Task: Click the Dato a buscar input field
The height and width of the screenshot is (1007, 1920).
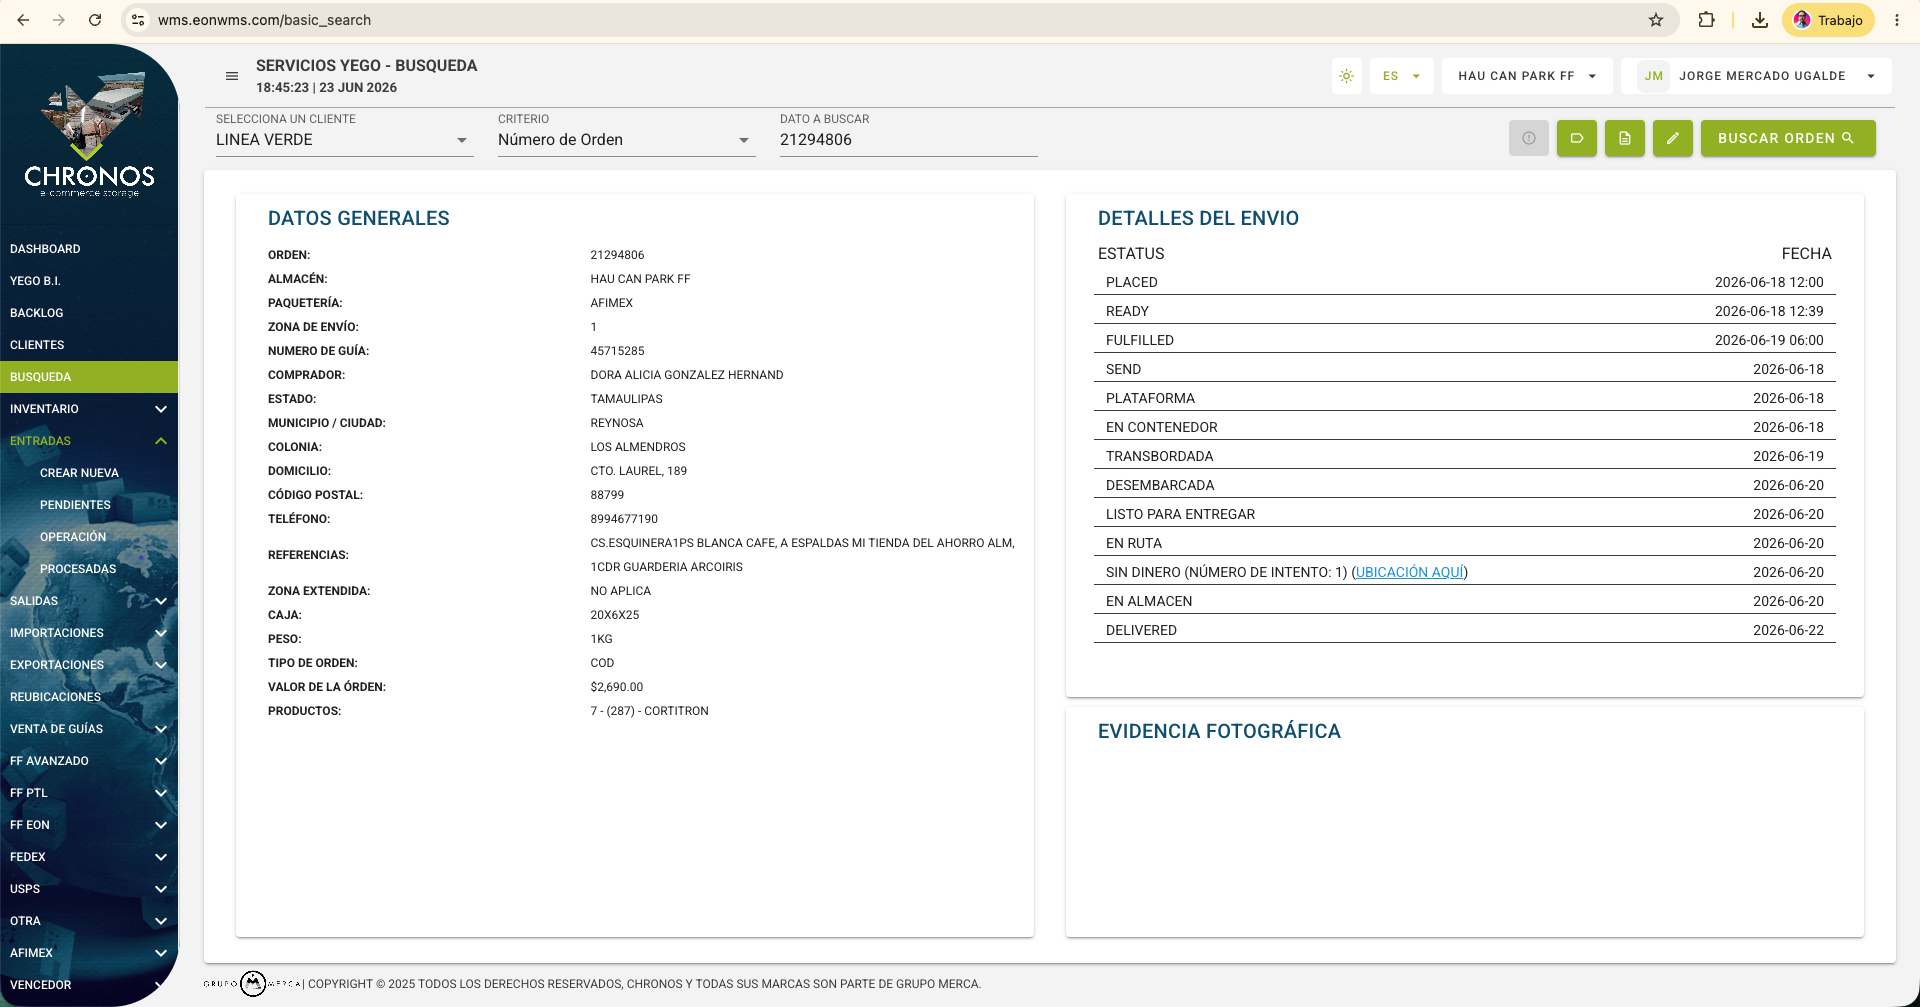Action: 908,140
